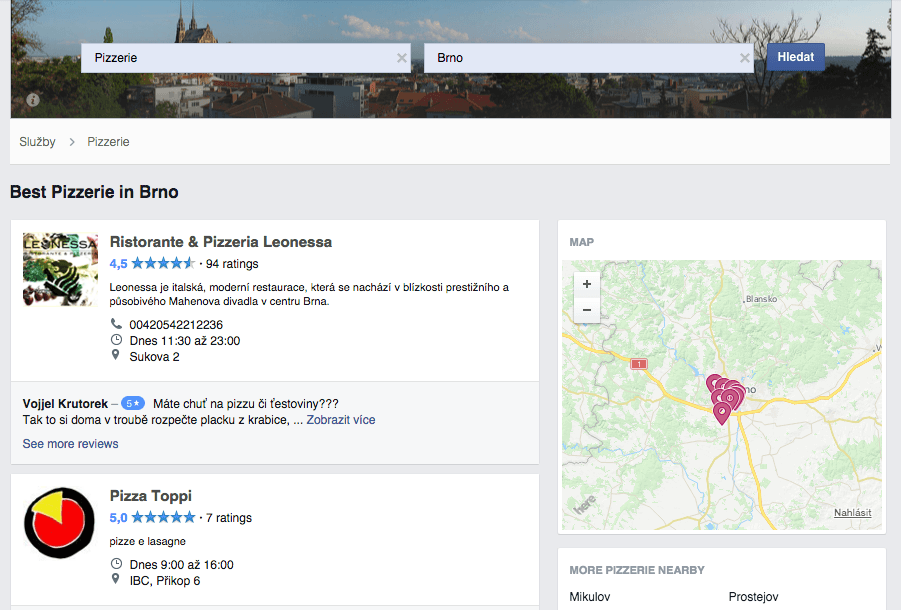
Task: Click the 5-star review badge
Action: pyautogui.click(x=133, y=403)
